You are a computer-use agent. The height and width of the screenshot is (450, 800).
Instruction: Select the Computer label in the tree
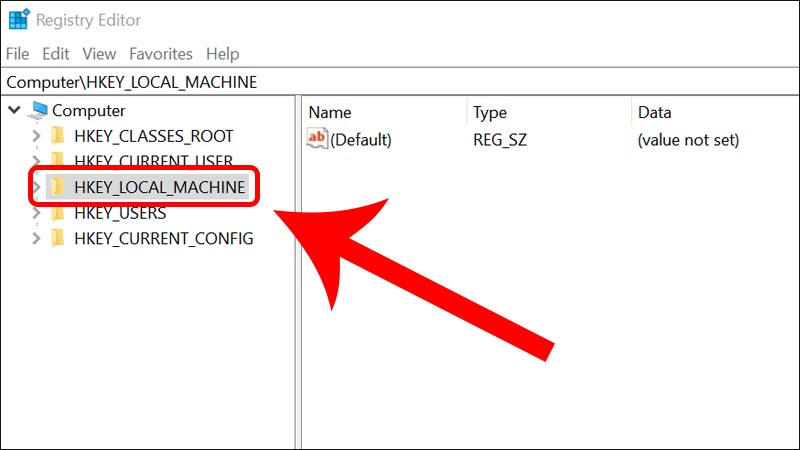[x=88, y=111]
